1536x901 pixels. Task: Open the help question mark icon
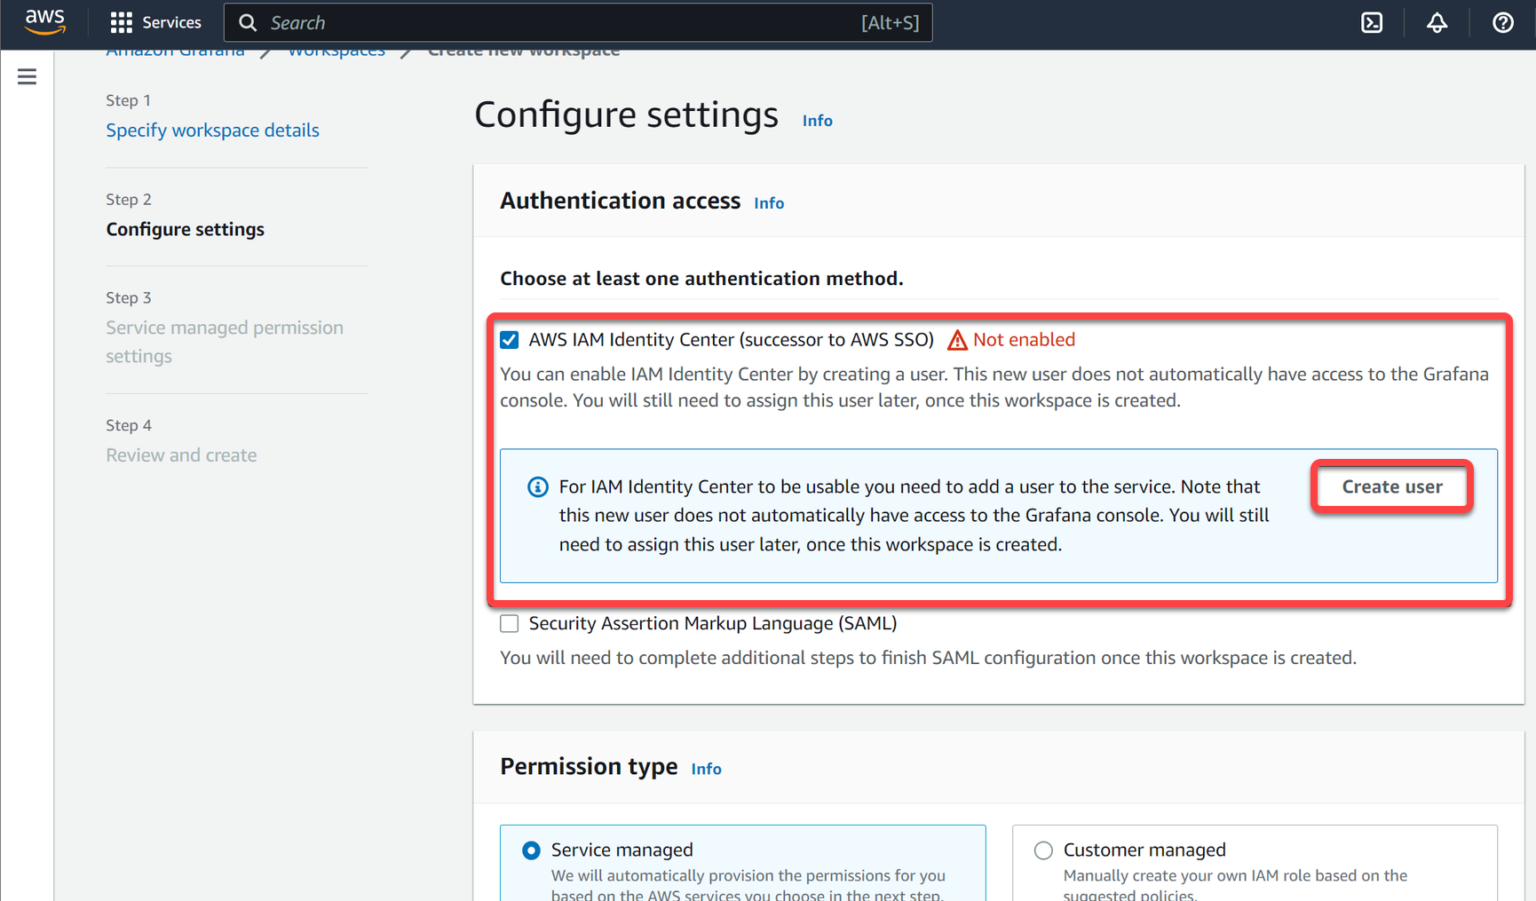[x=1502, y=22]
